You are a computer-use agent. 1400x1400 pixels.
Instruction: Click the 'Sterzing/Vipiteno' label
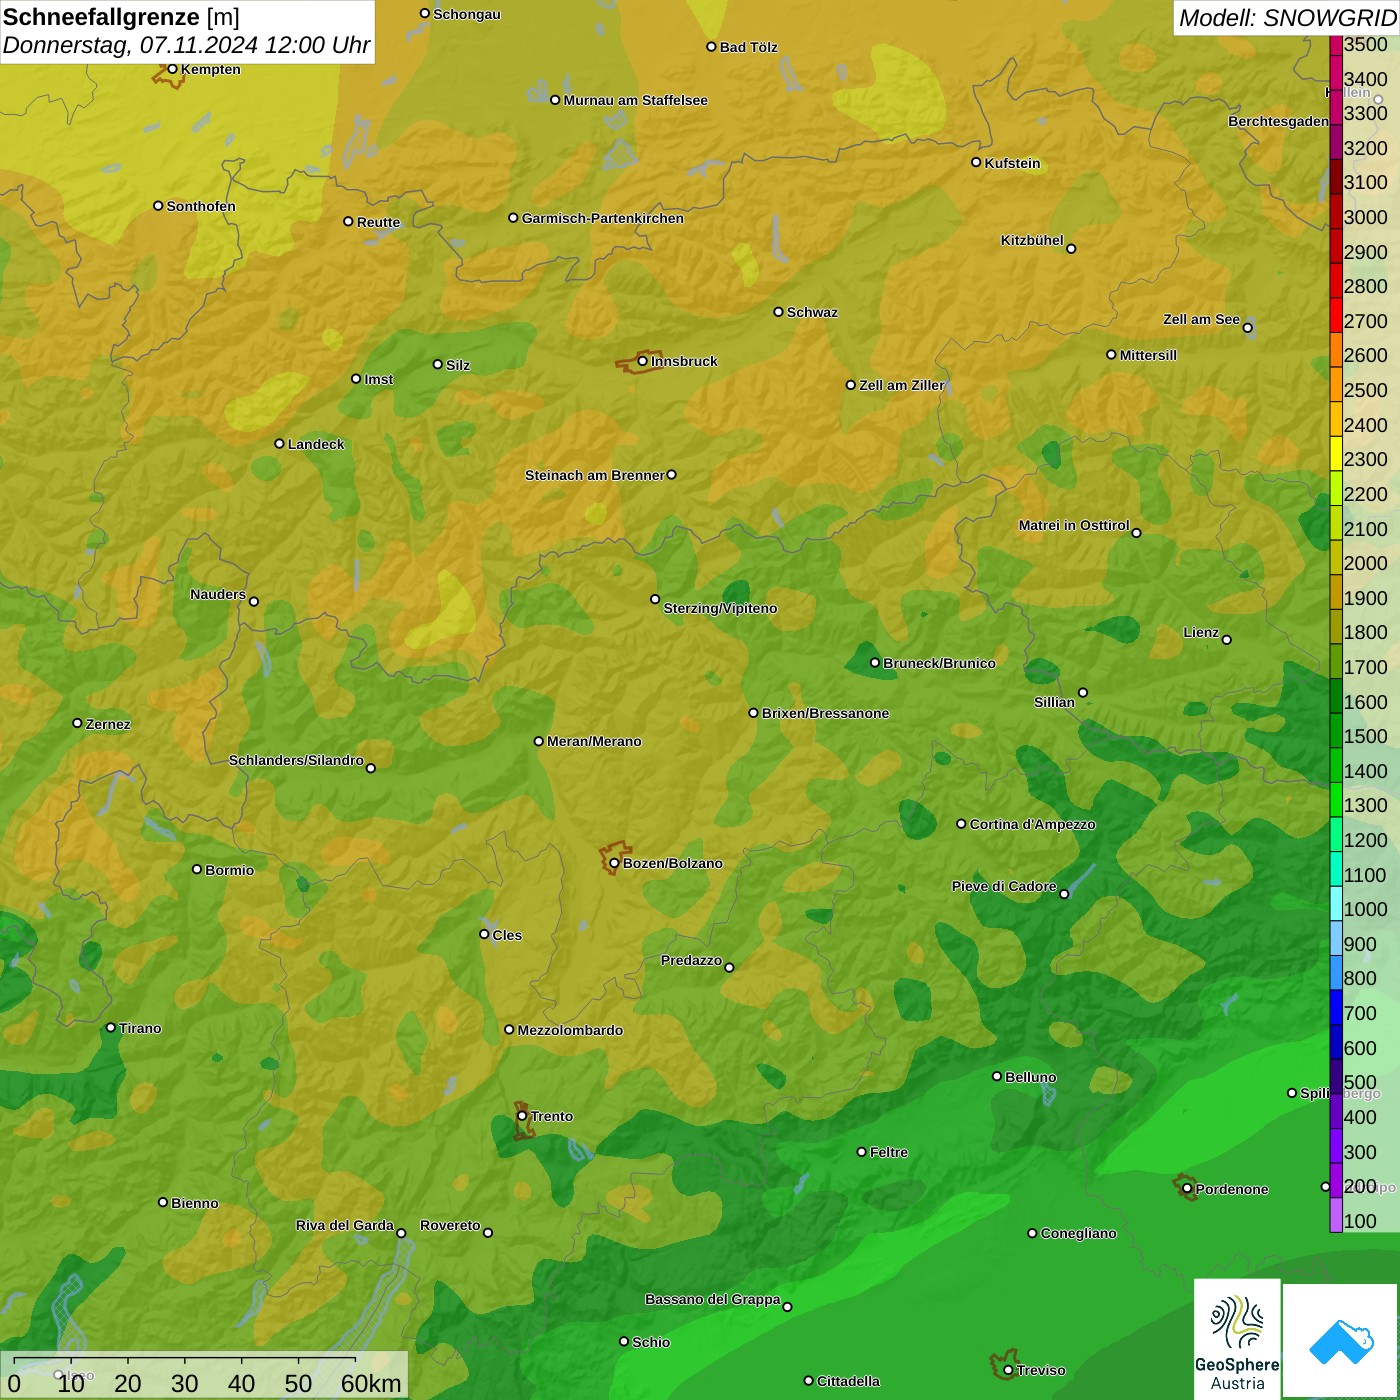tap(720, 608)
